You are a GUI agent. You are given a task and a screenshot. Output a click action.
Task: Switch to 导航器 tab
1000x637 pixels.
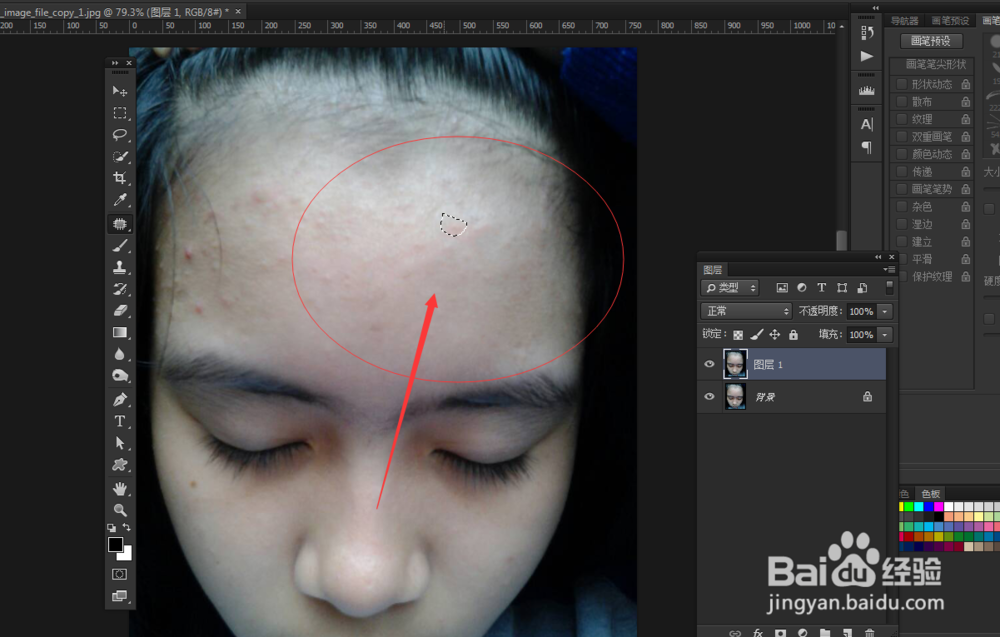[x=904, y=21]
